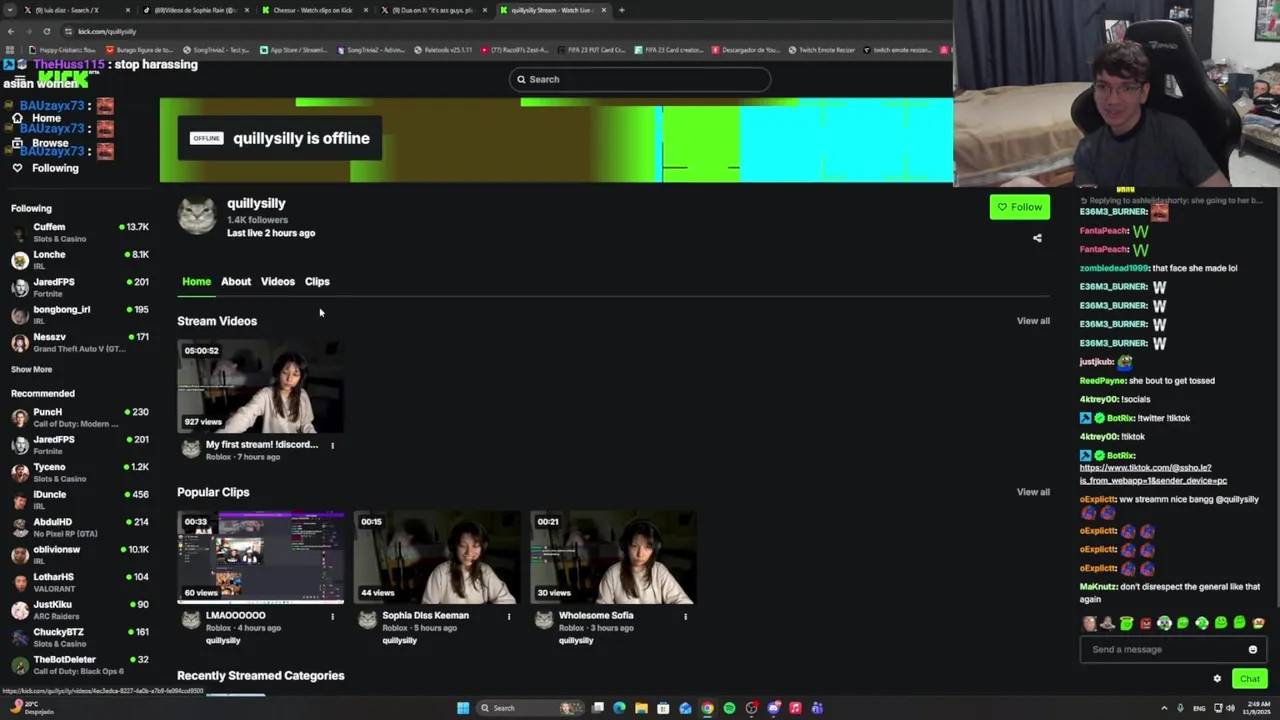This screenshot has height=720, width=1280.
Task: Click the red emote in chat quick-emote row
Action: tap(1145, 623)
